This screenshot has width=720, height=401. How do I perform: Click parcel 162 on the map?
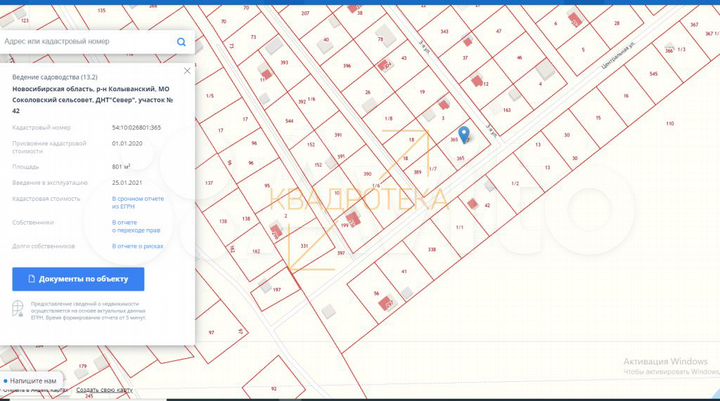point(256,252)
